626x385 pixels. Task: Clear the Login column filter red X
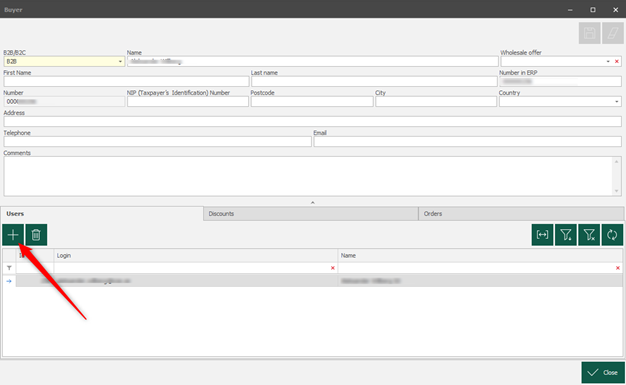pyautogui.click(x=333, y=268)
